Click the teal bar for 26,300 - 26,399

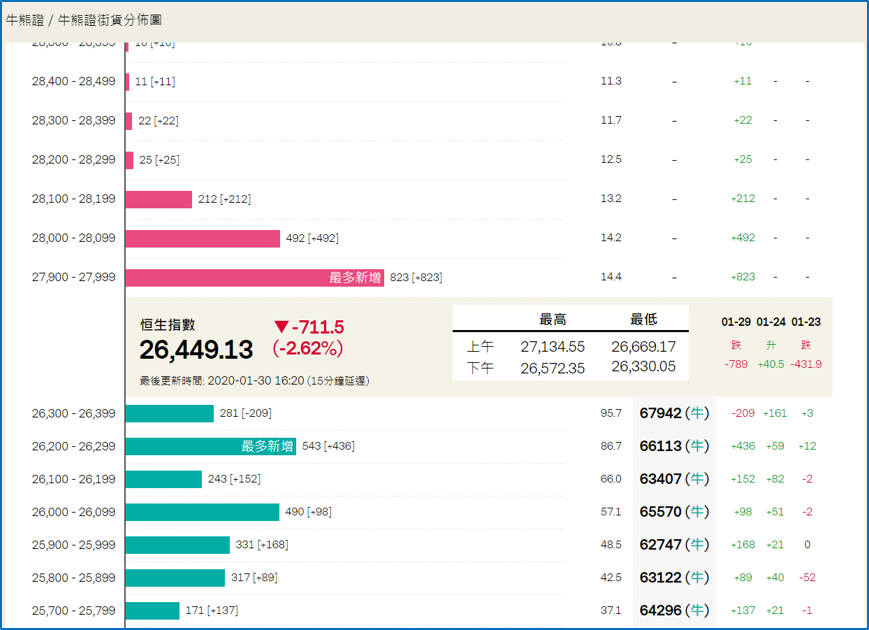pyautogui.click(x=170, y=413)
